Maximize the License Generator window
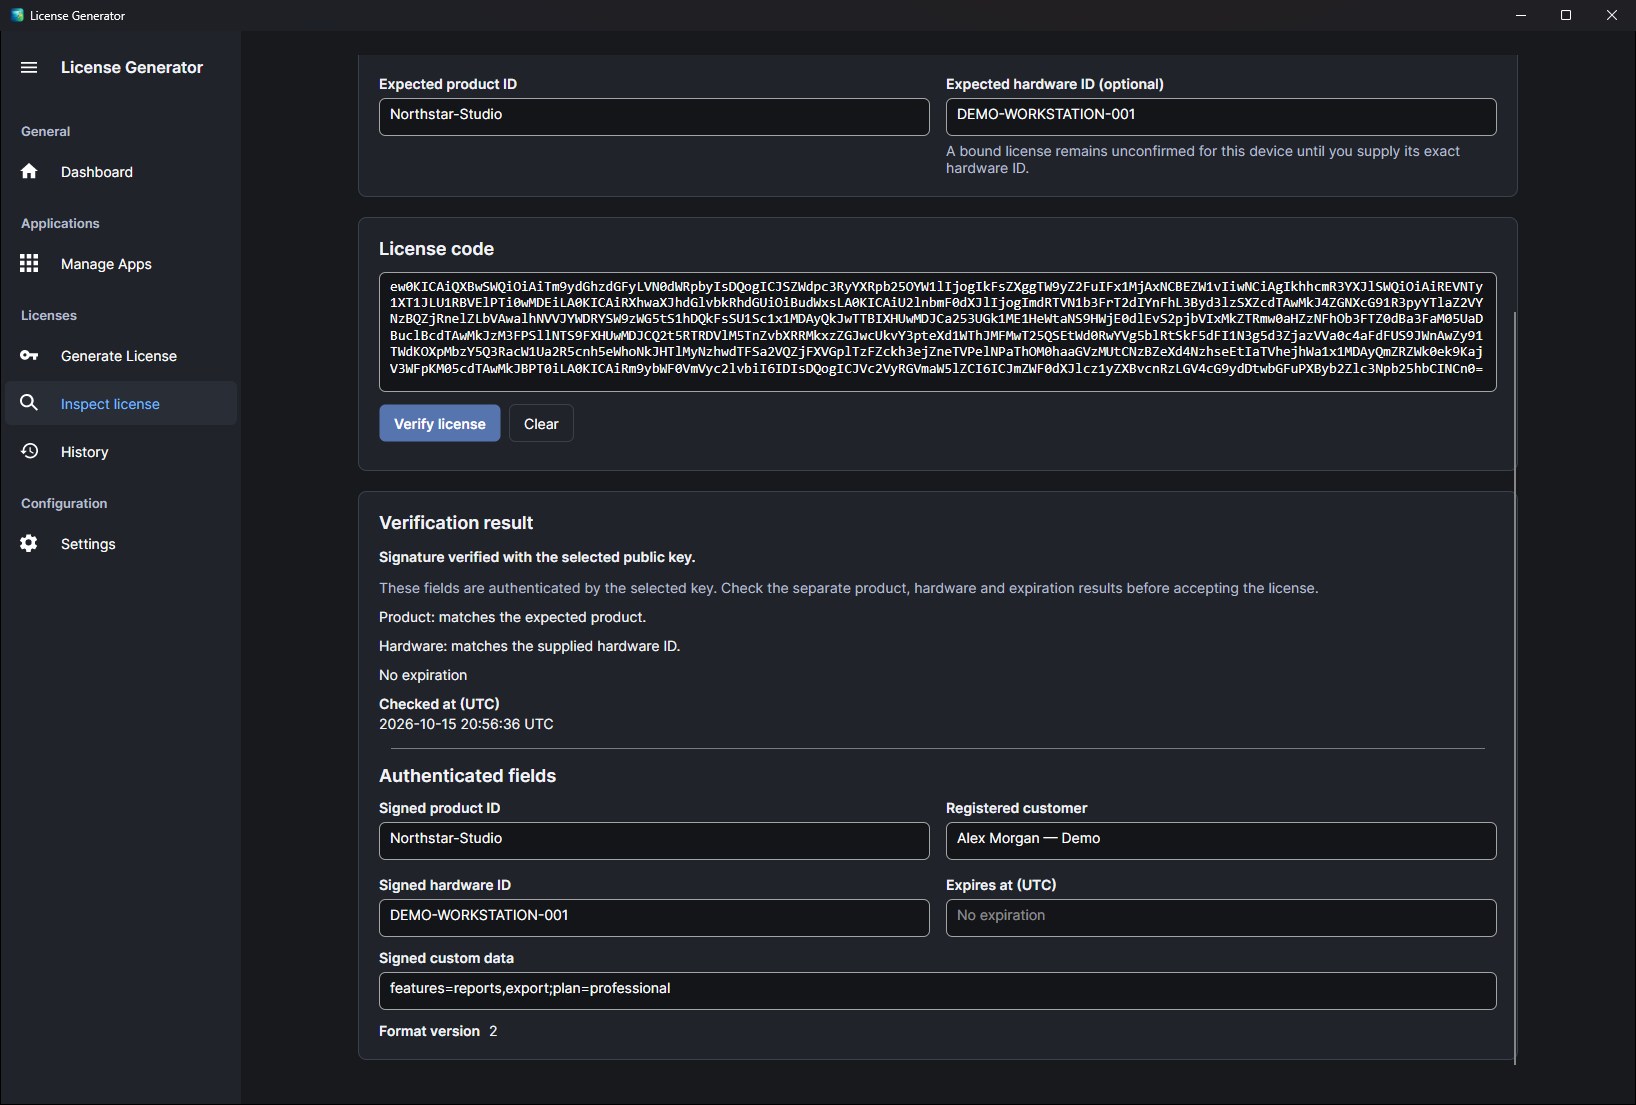The image size is (1636, 1105). pyautogui.click(x=1566, y=15)
